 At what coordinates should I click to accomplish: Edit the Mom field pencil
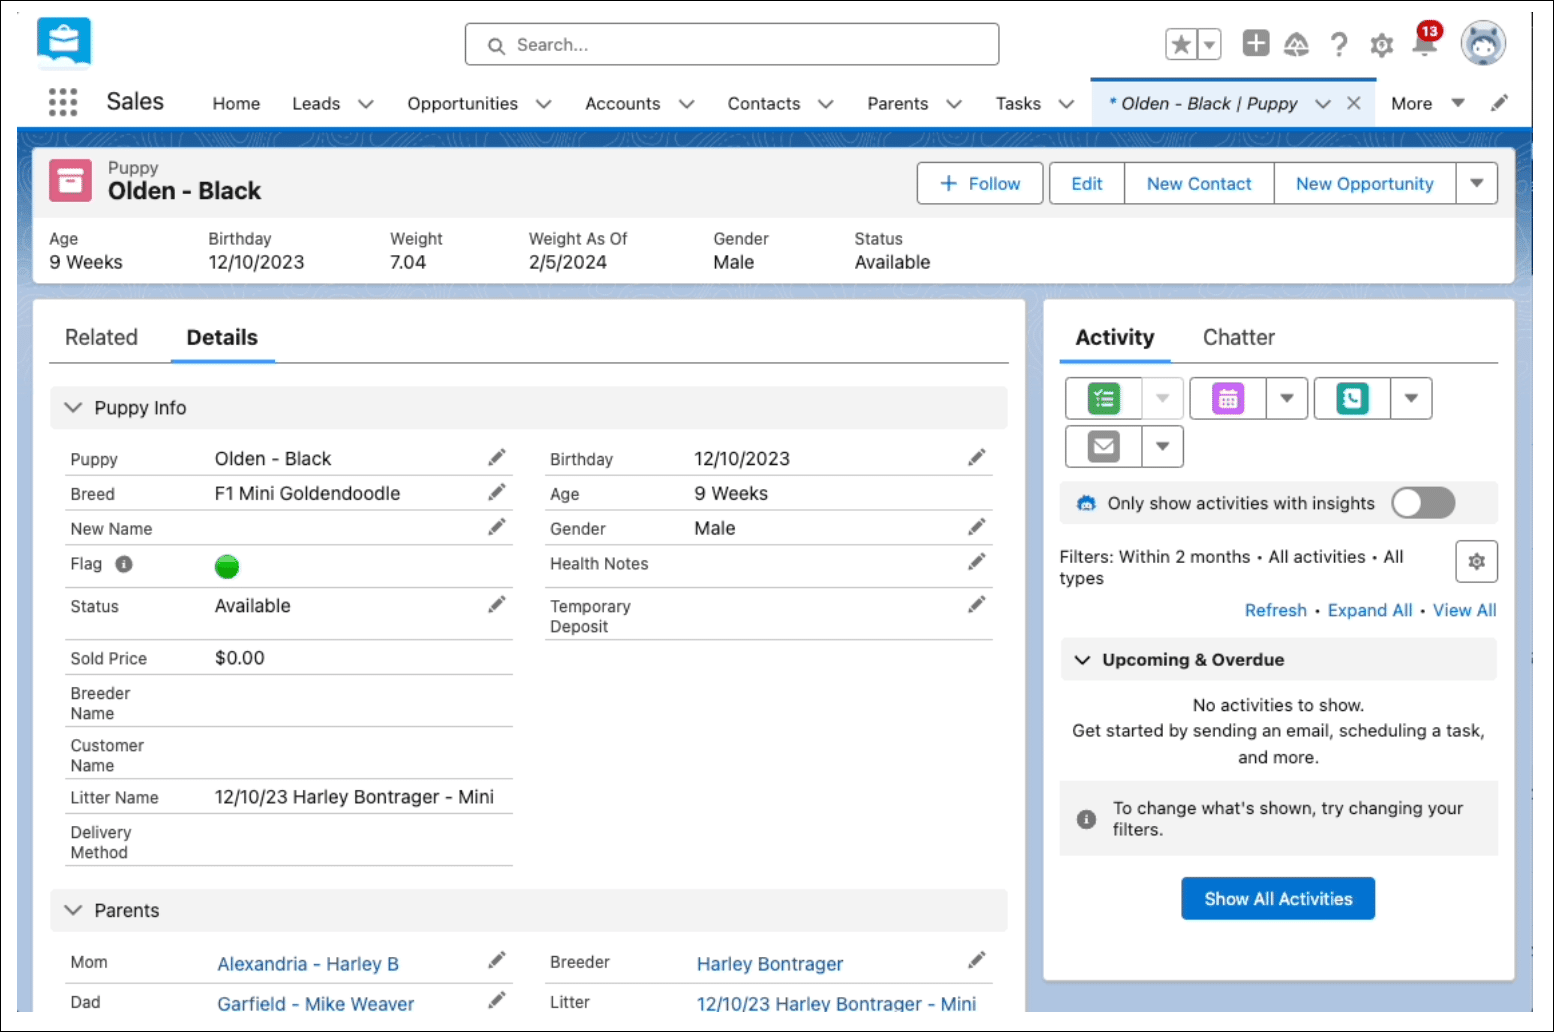[497, 960]
